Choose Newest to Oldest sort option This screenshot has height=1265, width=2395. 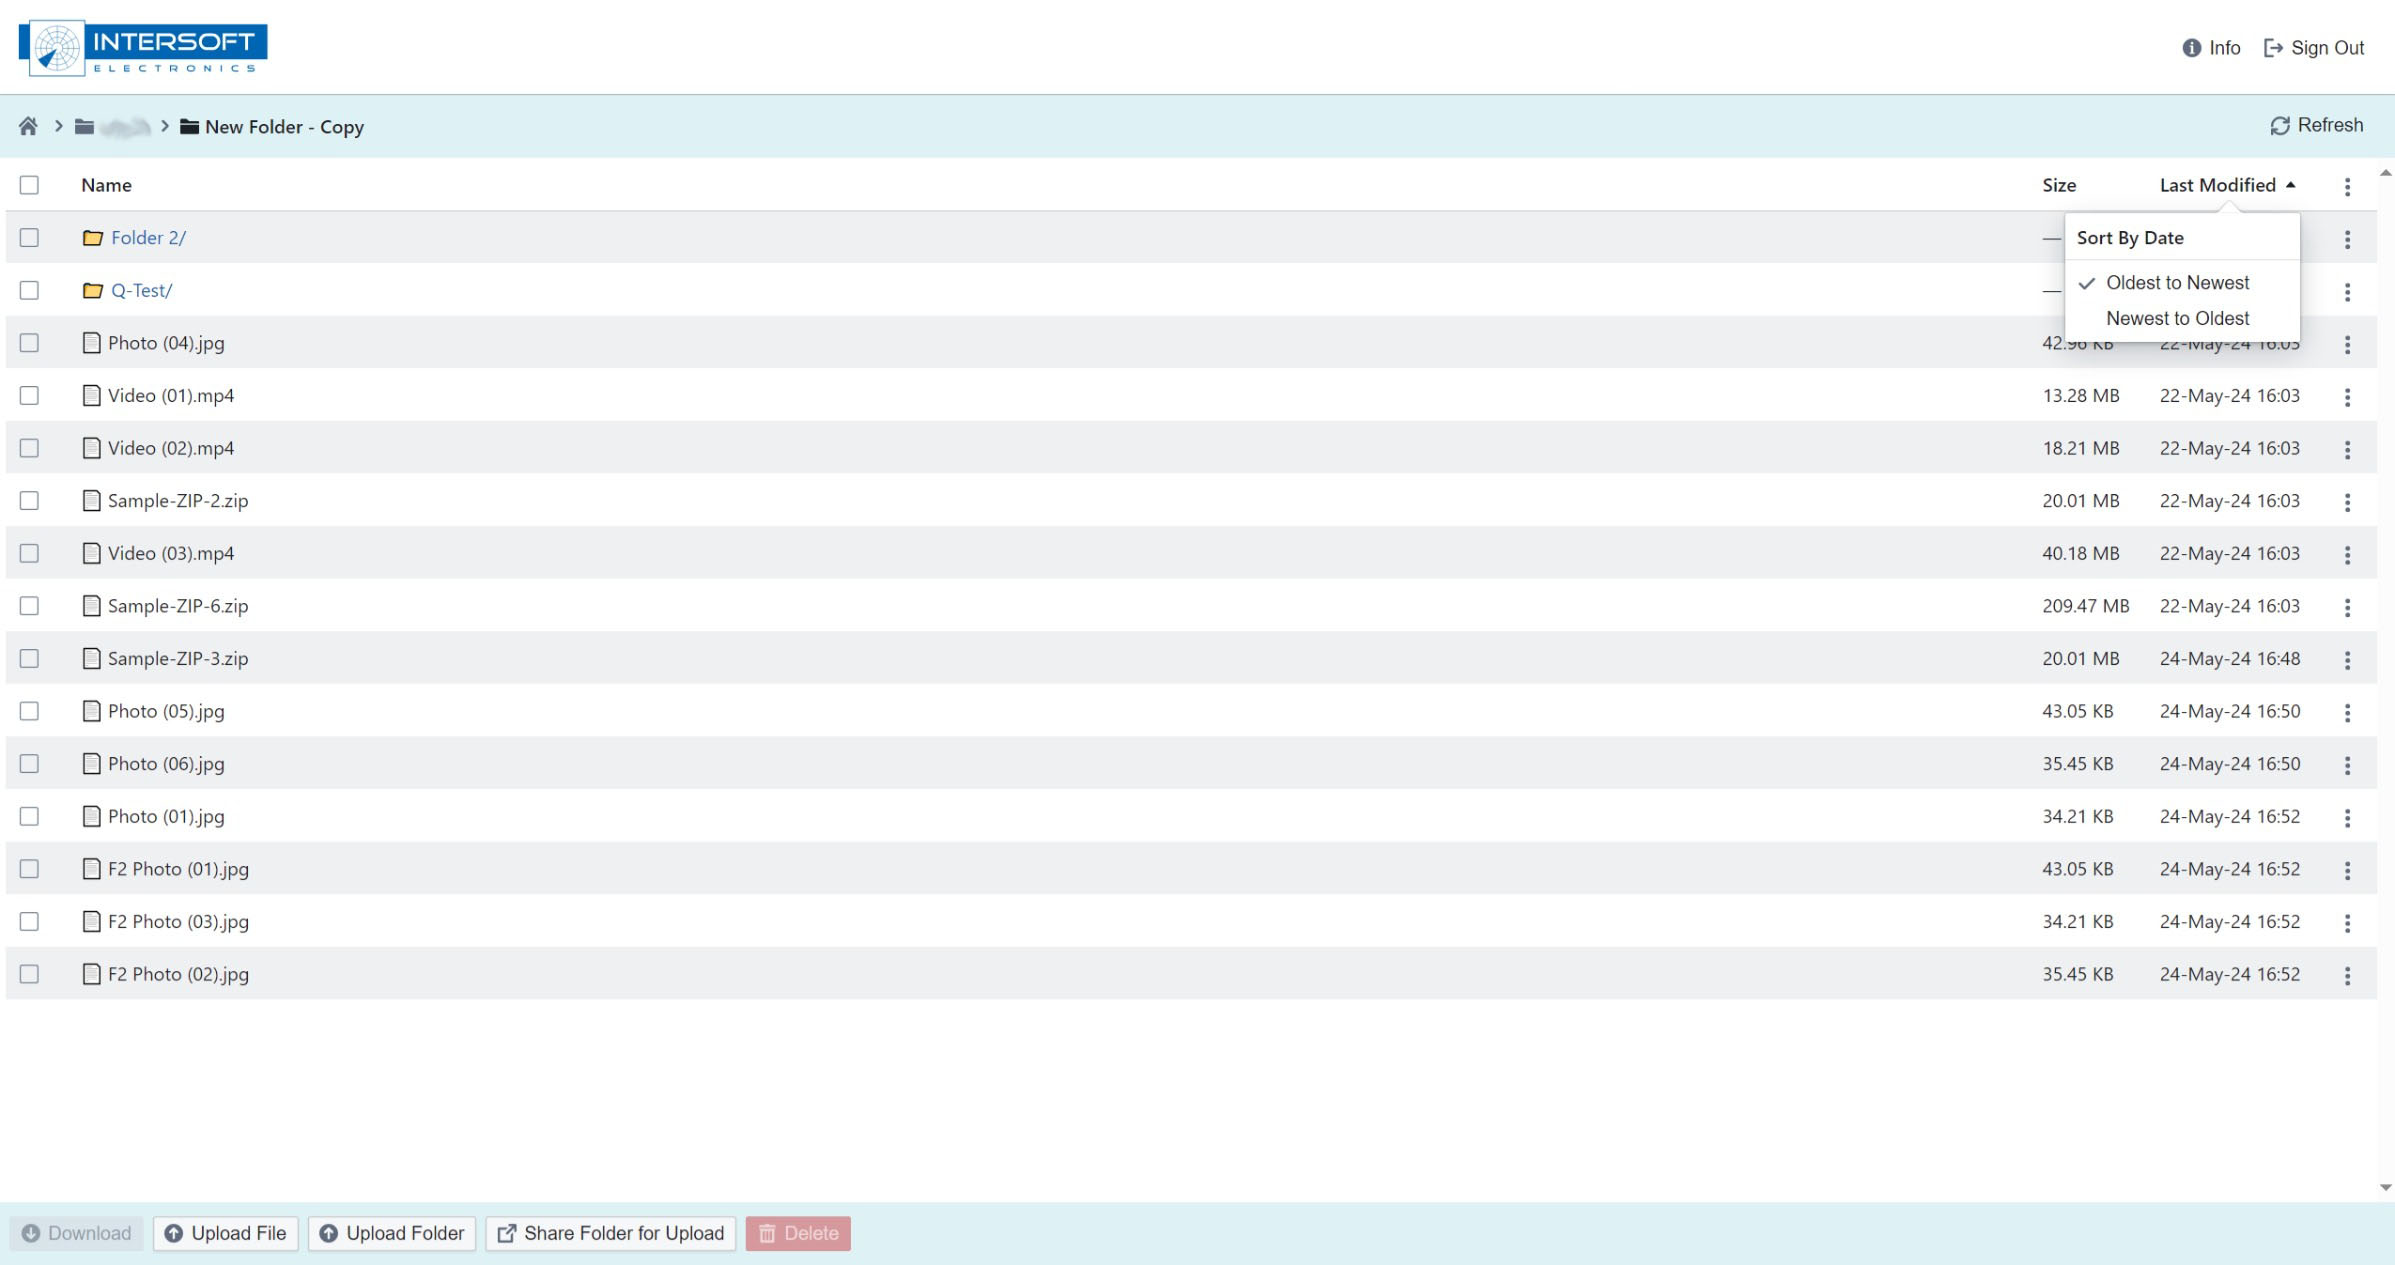(x=2177, y=318)
